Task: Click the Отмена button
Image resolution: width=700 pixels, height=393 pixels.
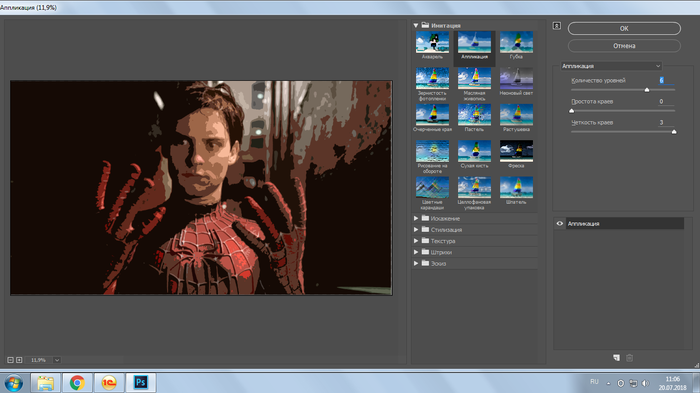Action: click(624, 46)
